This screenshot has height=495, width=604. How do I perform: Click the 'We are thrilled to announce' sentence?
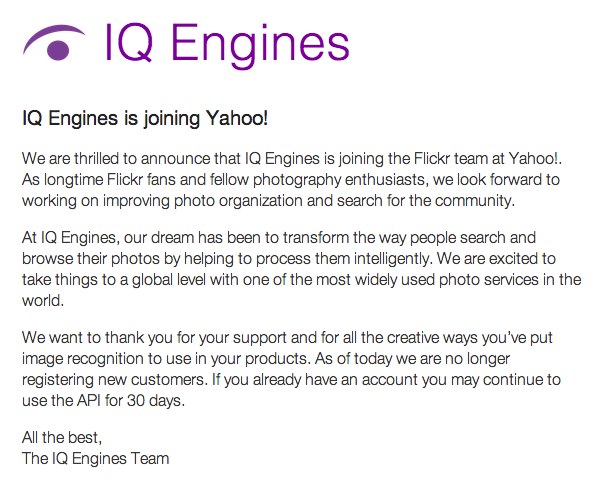click(129, 158)
